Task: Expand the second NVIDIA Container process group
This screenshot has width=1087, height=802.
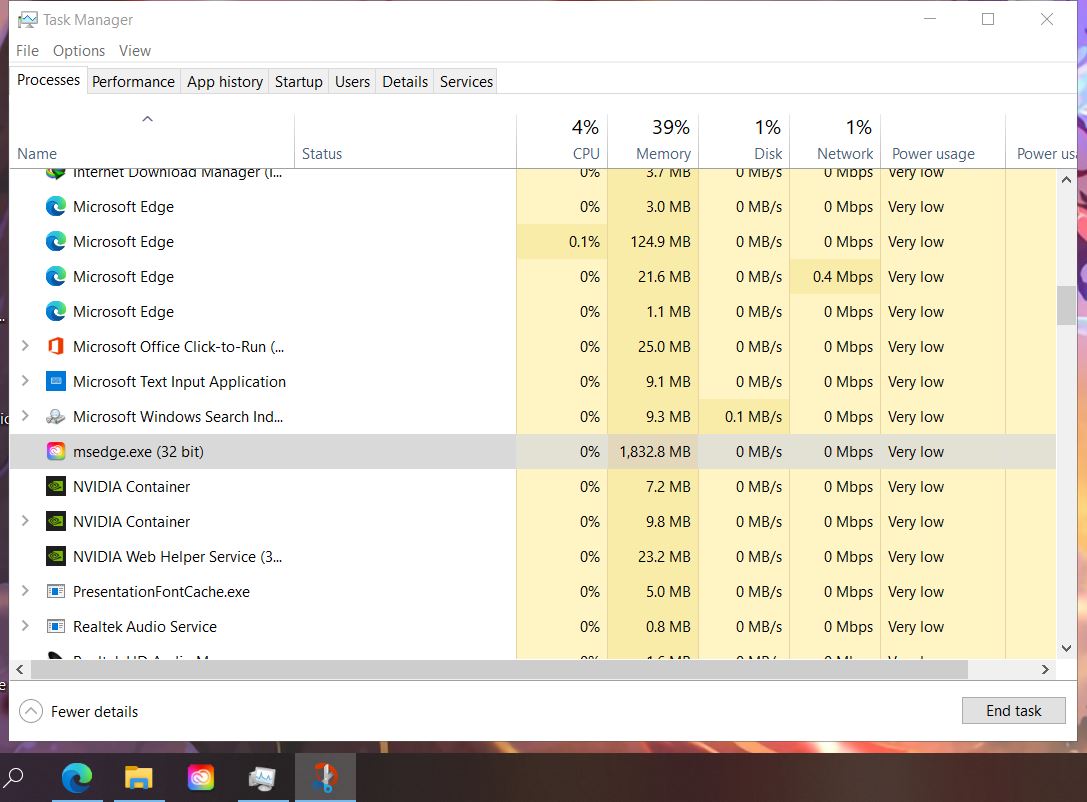Action: pyautogui.click(x=25, y=522)
